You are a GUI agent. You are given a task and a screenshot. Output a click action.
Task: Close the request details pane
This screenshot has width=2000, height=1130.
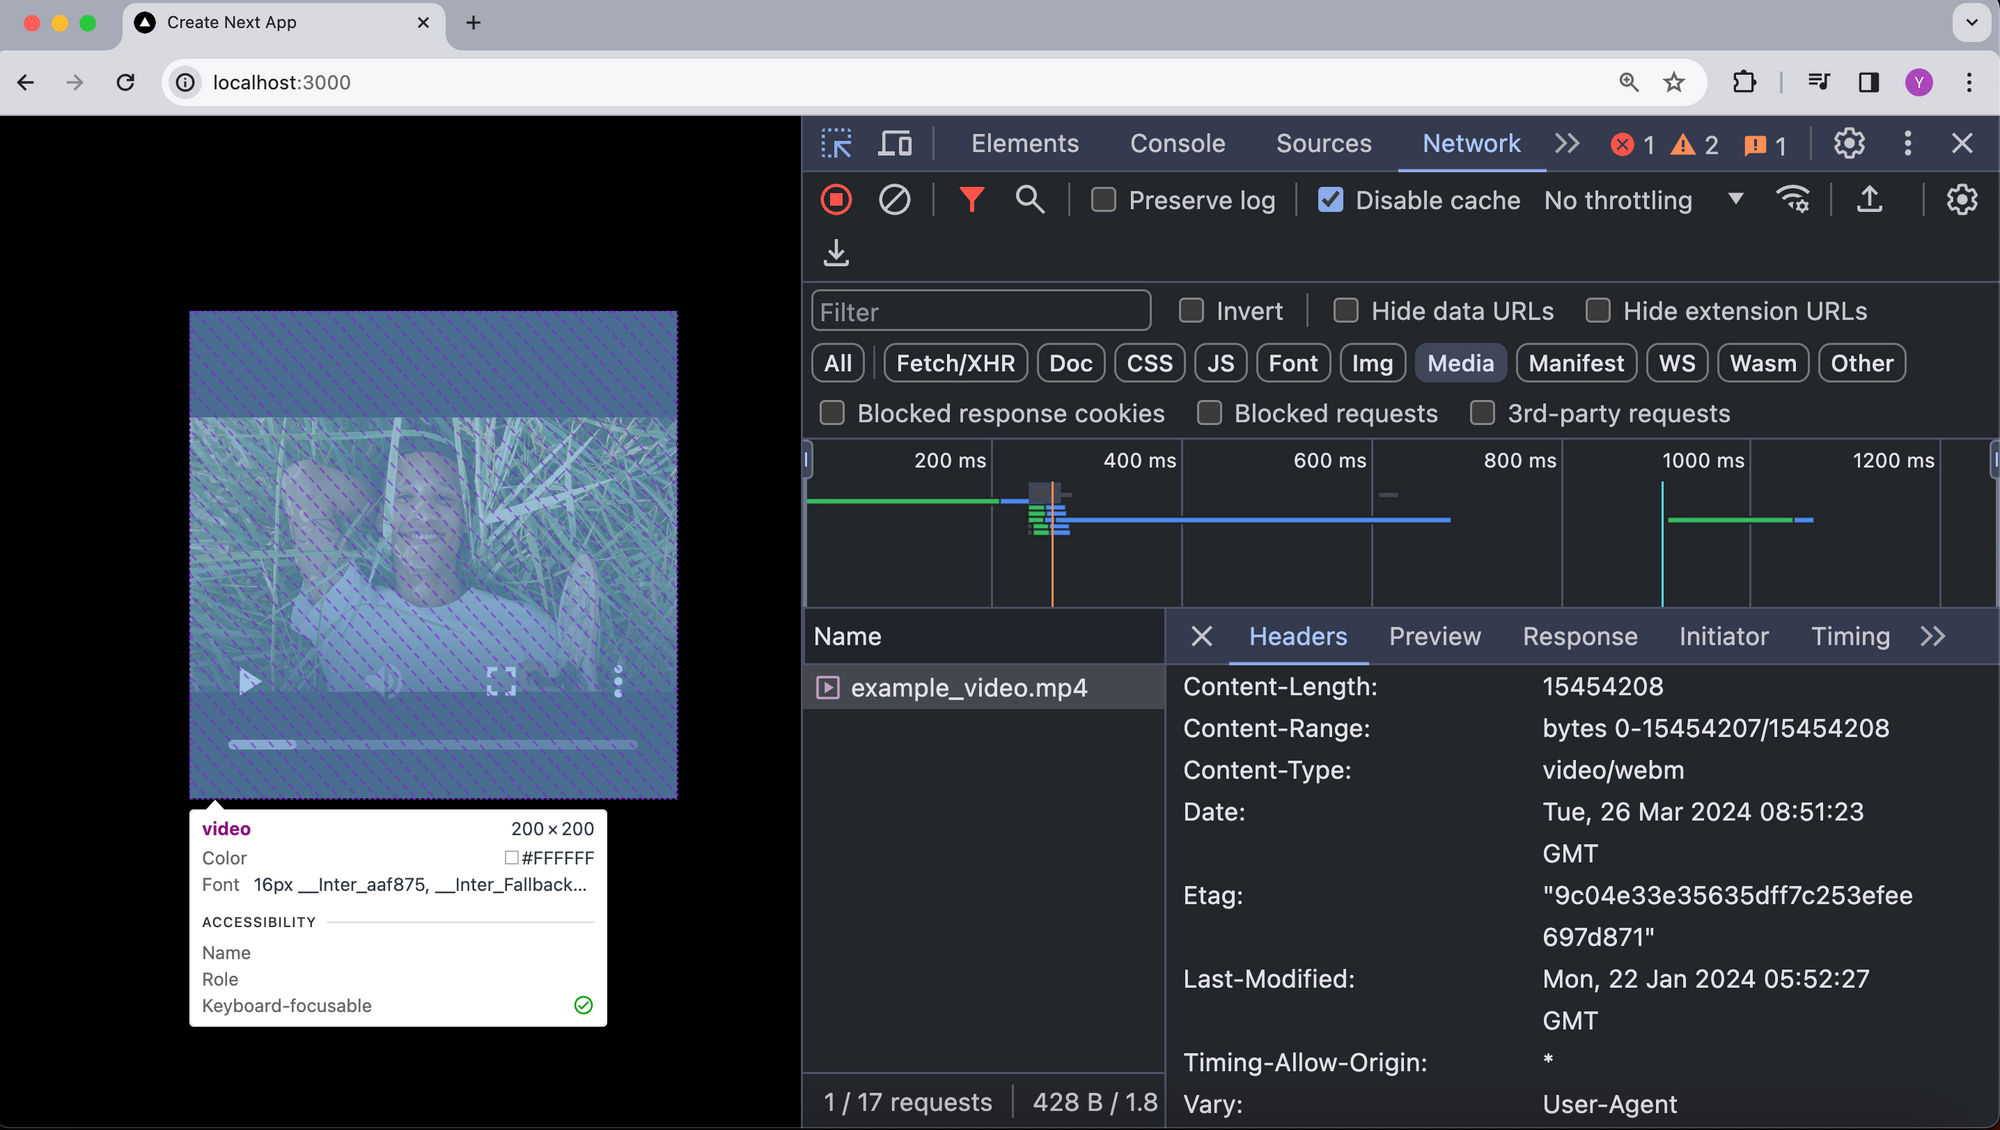(1201, 637)
